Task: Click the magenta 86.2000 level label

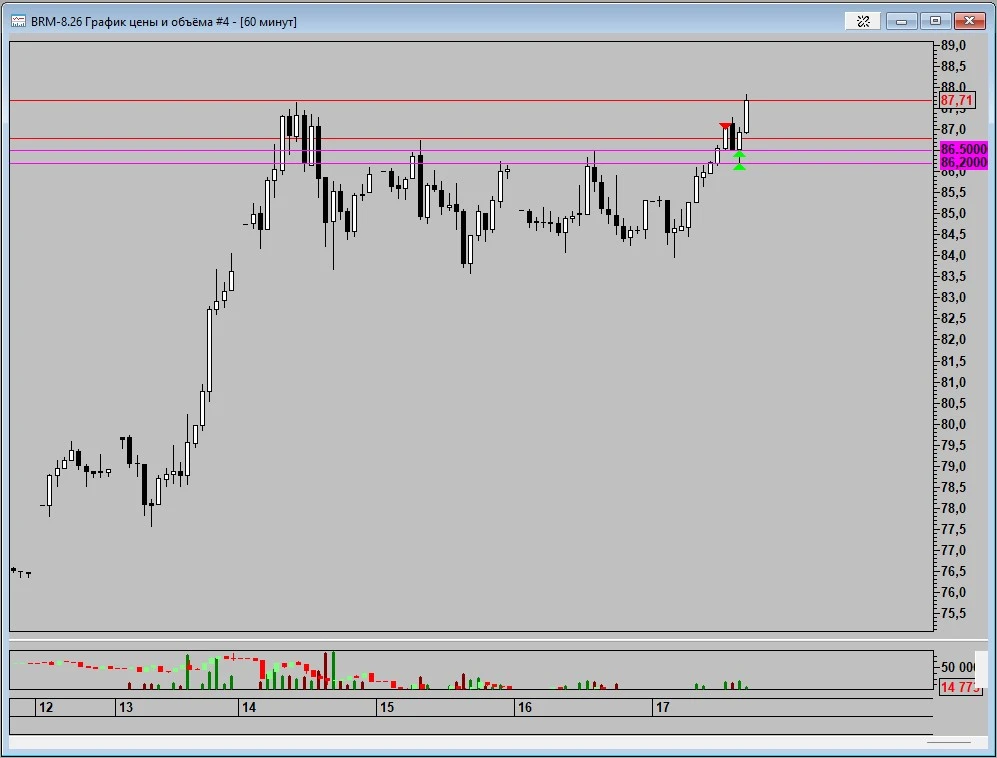Action: (963, 163)
